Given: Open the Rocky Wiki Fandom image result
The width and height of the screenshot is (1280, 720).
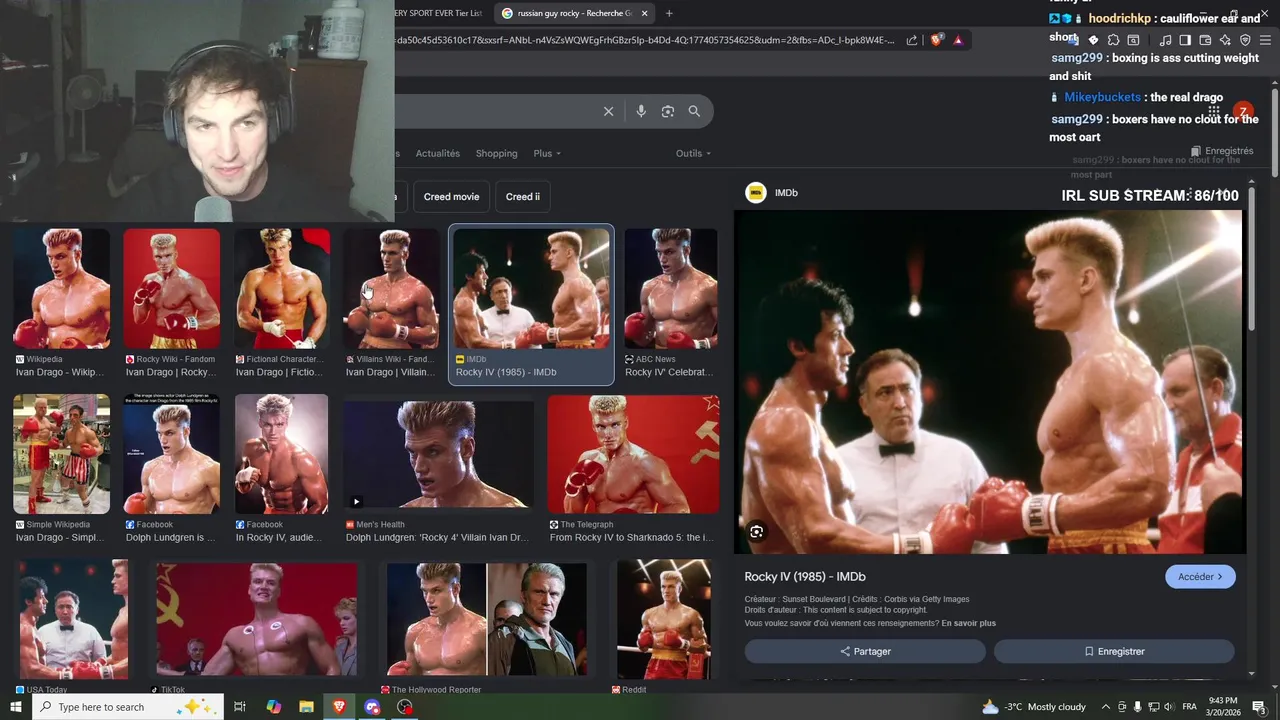Looking at the screenshot, I should click(x=172, y=289).
